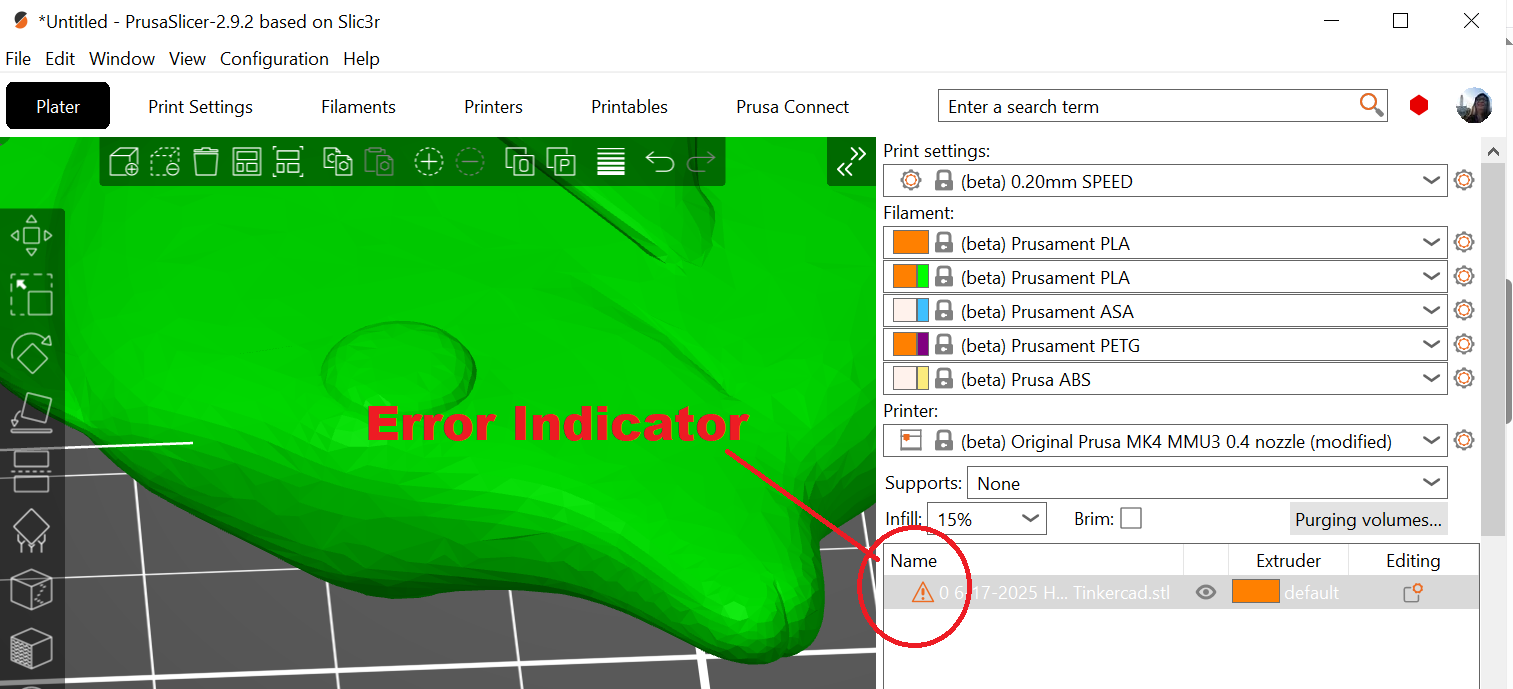Select the Paint-on supports tool

tap(31, 530)
